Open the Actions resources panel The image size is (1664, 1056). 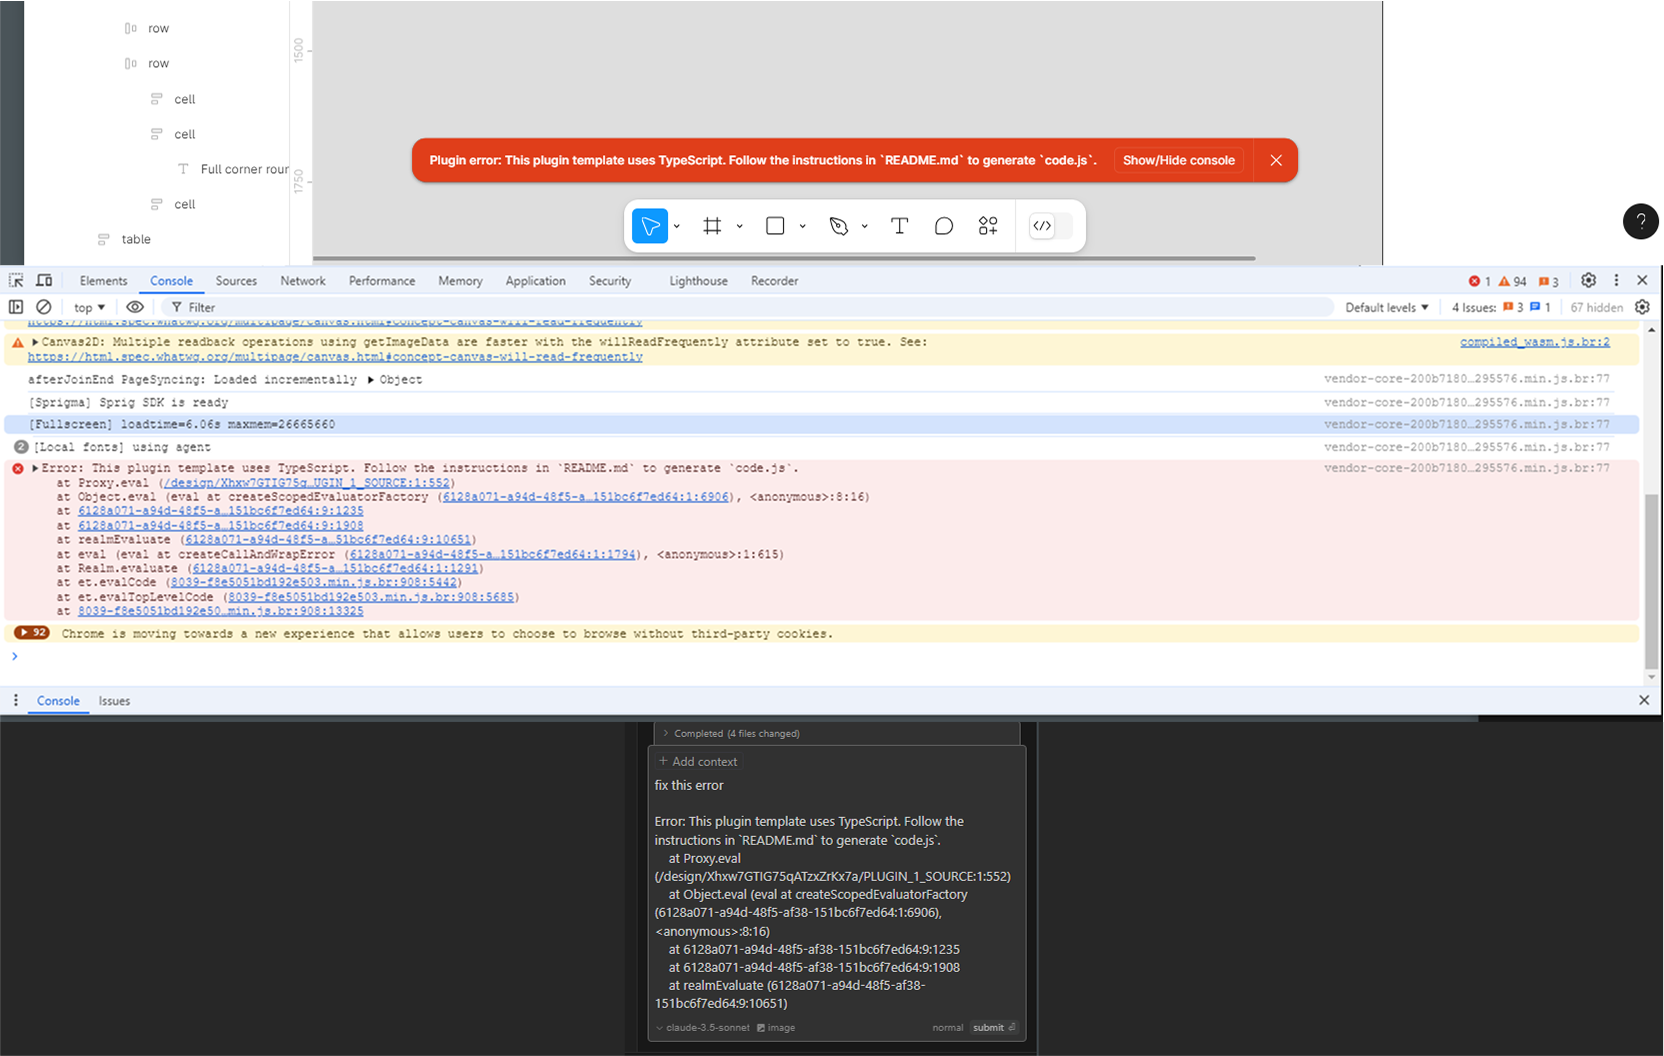click(988, 226)
